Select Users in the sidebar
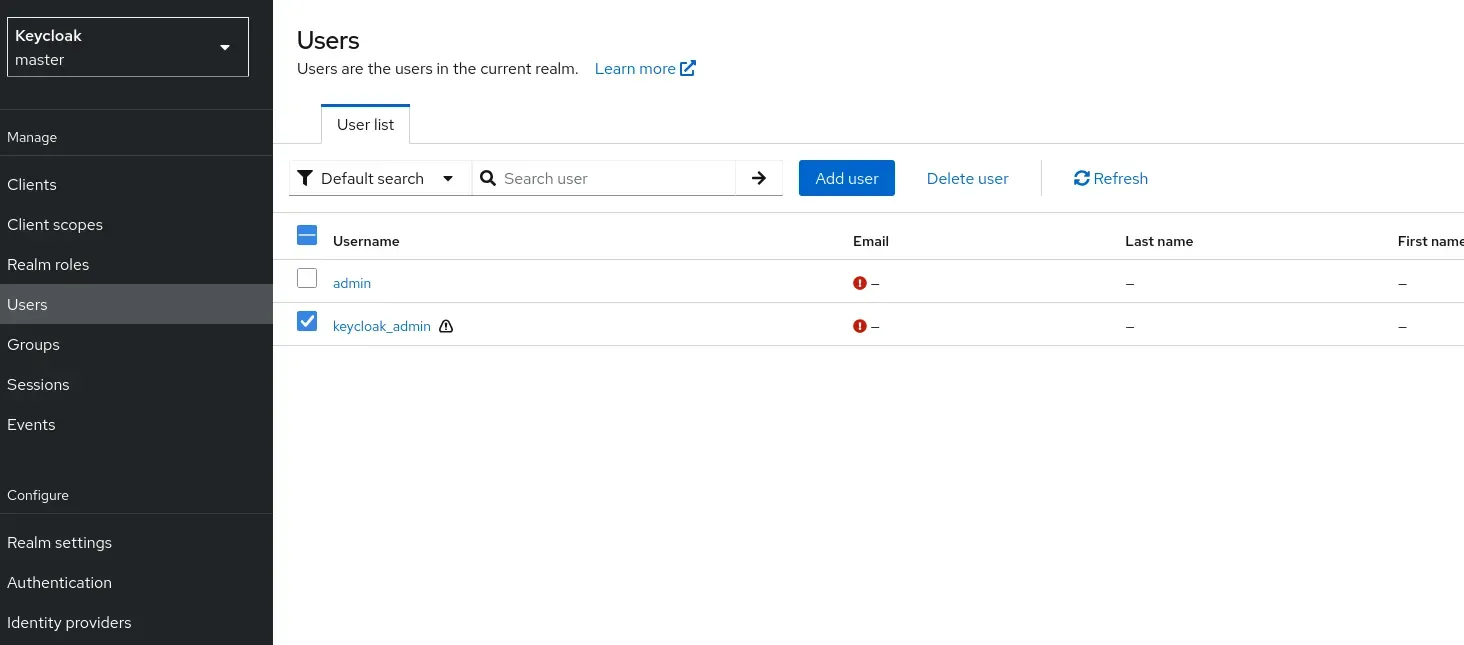 pos(136,304)
